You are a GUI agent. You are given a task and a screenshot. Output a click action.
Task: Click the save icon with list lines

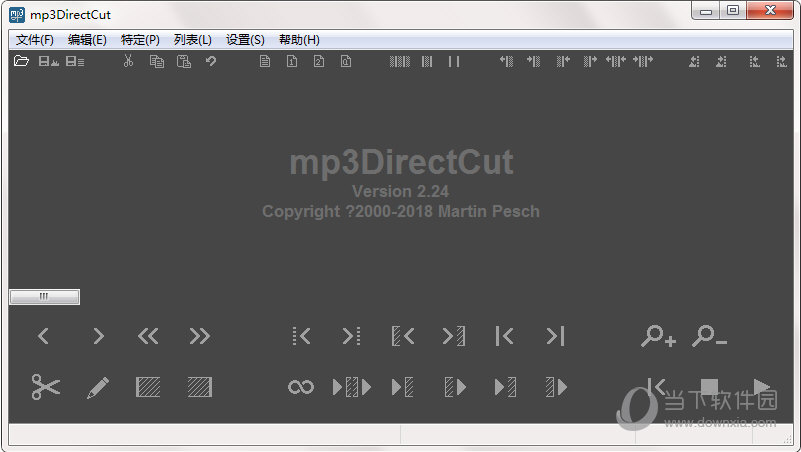75,61
